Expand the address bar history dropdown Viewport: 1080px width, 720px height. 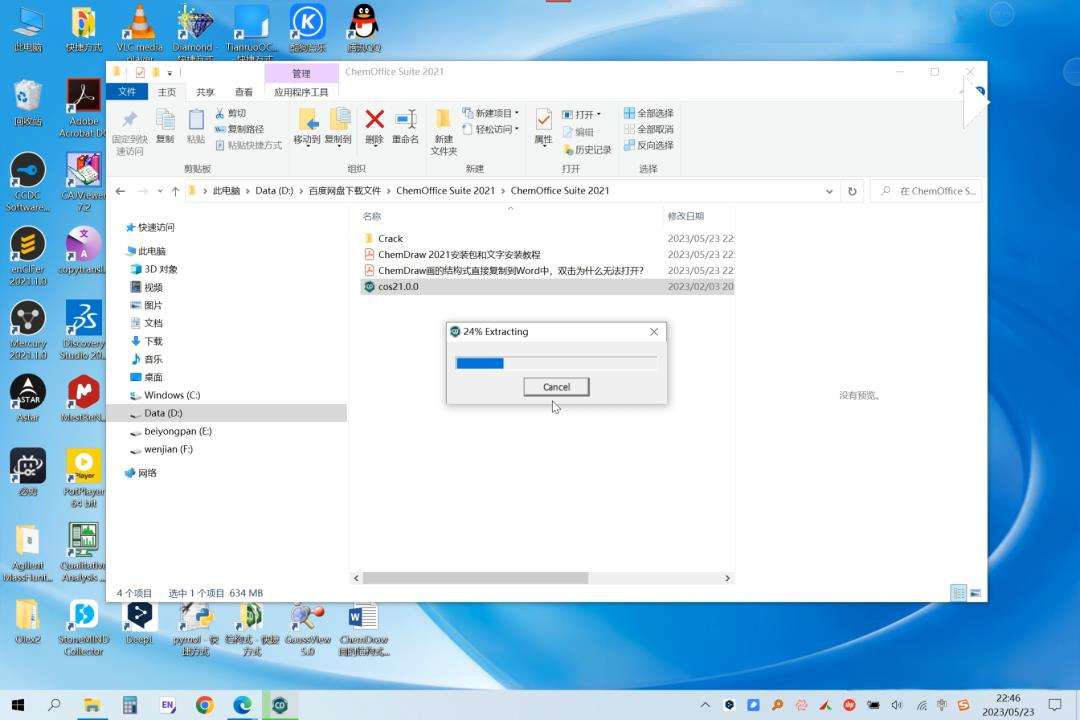pos(829,192)
